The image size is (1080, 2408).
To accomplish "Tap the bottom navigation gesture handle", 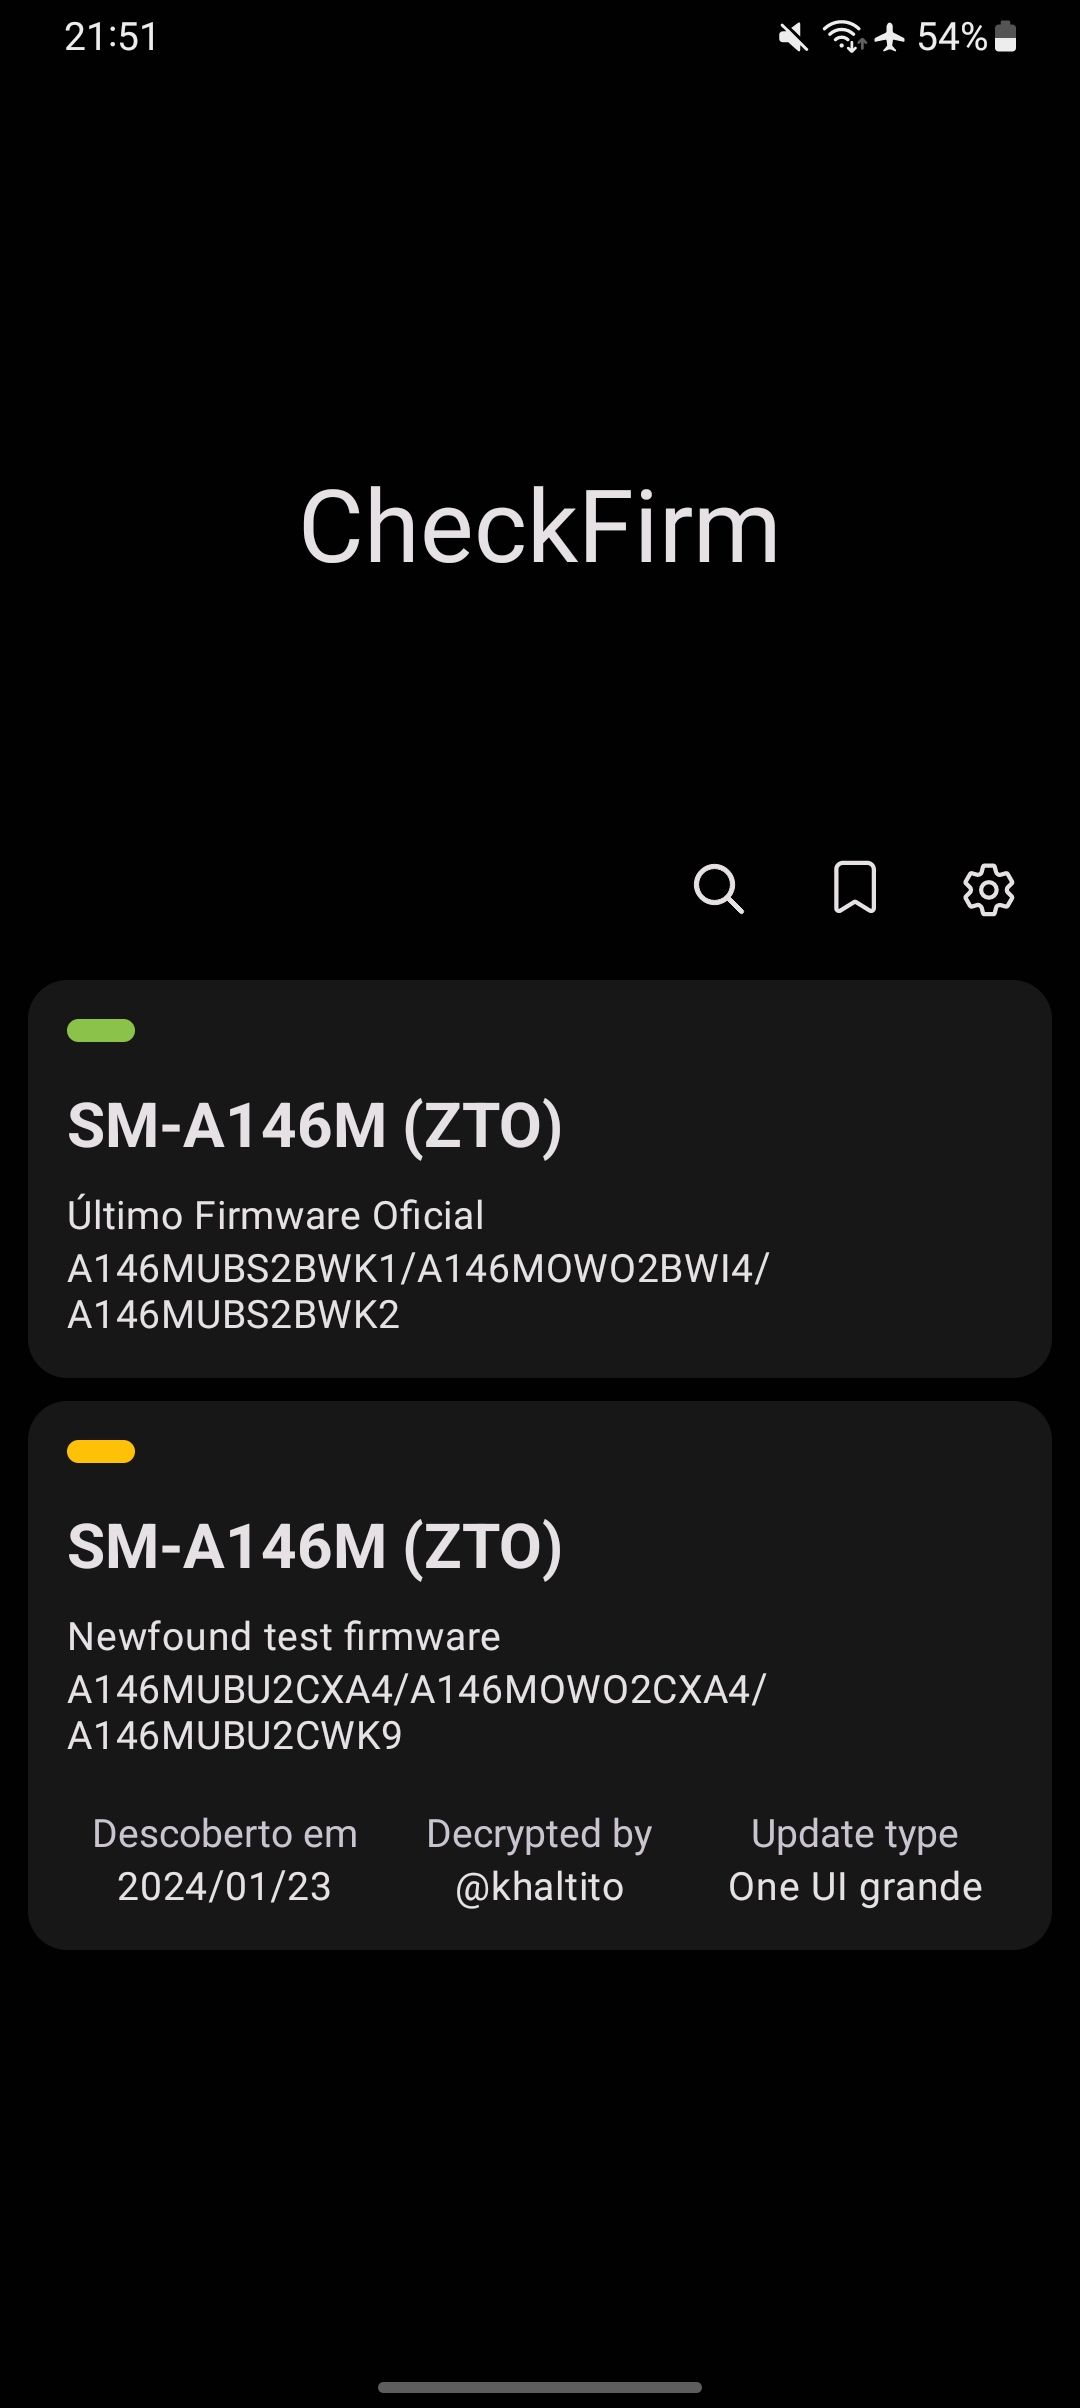I will click(x=540, y=2387).
